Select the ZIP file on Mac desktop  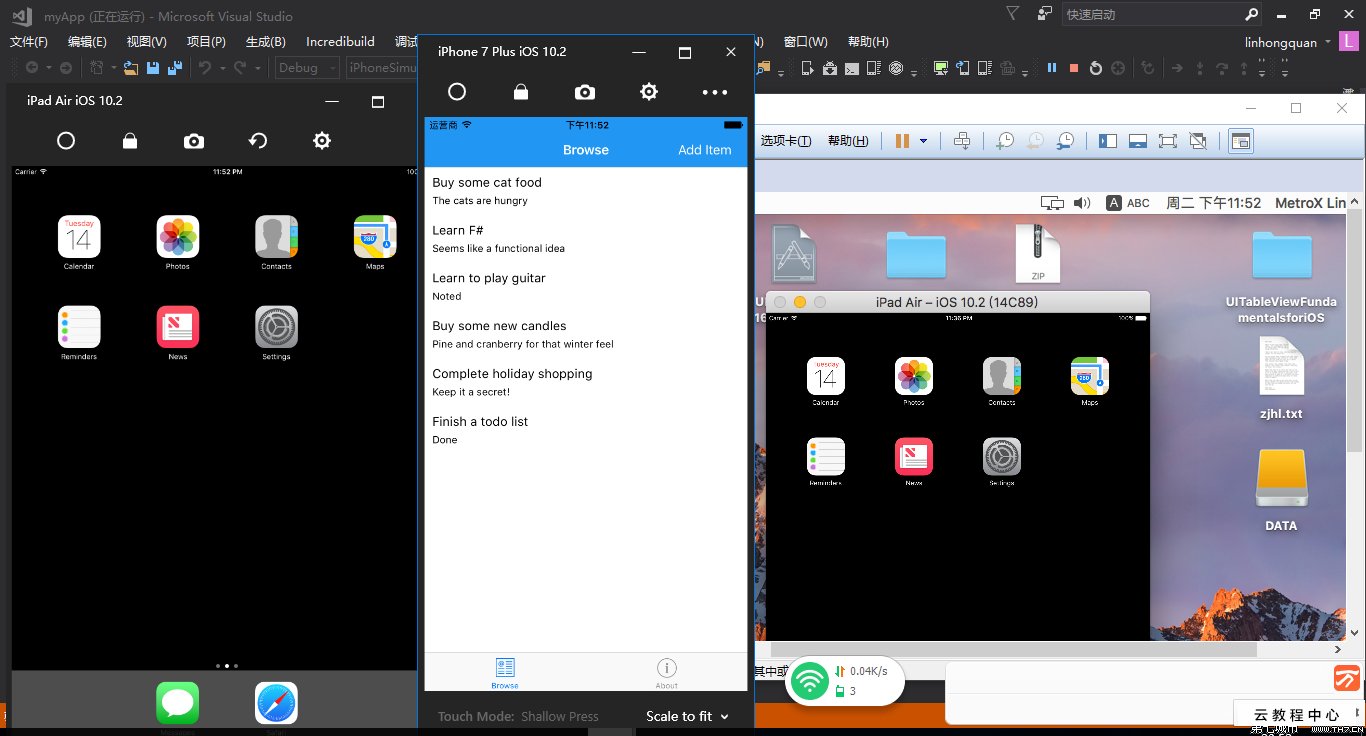[1037, 253]
